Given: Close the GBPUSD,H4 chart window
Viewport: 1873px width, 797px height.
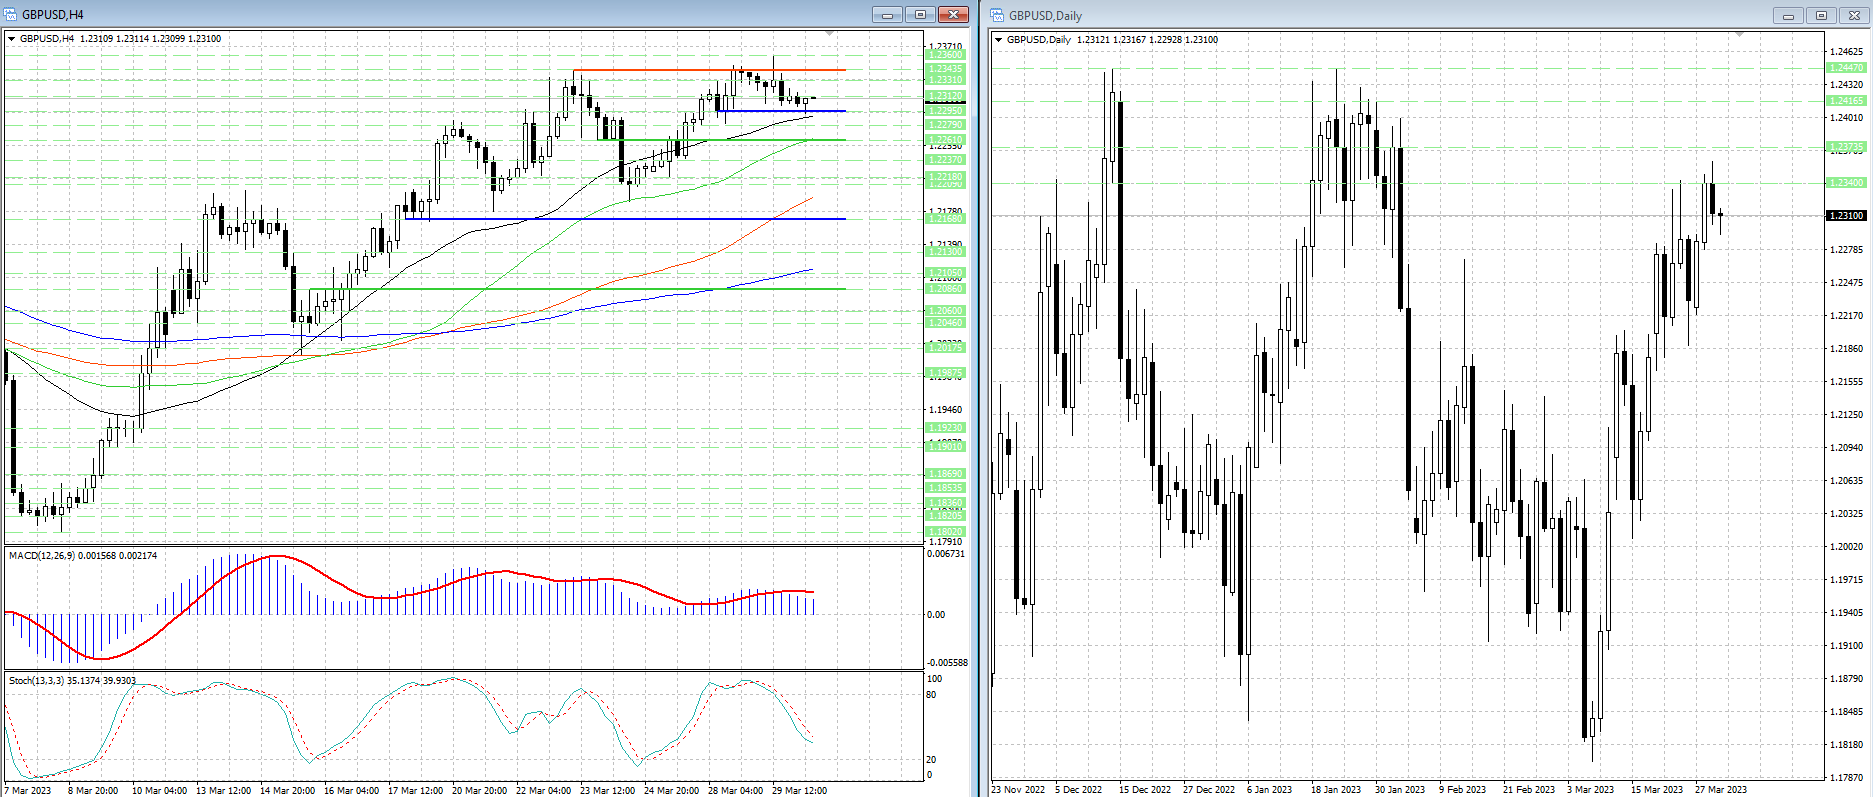Looking at the screenshot, I should point(953,15).
